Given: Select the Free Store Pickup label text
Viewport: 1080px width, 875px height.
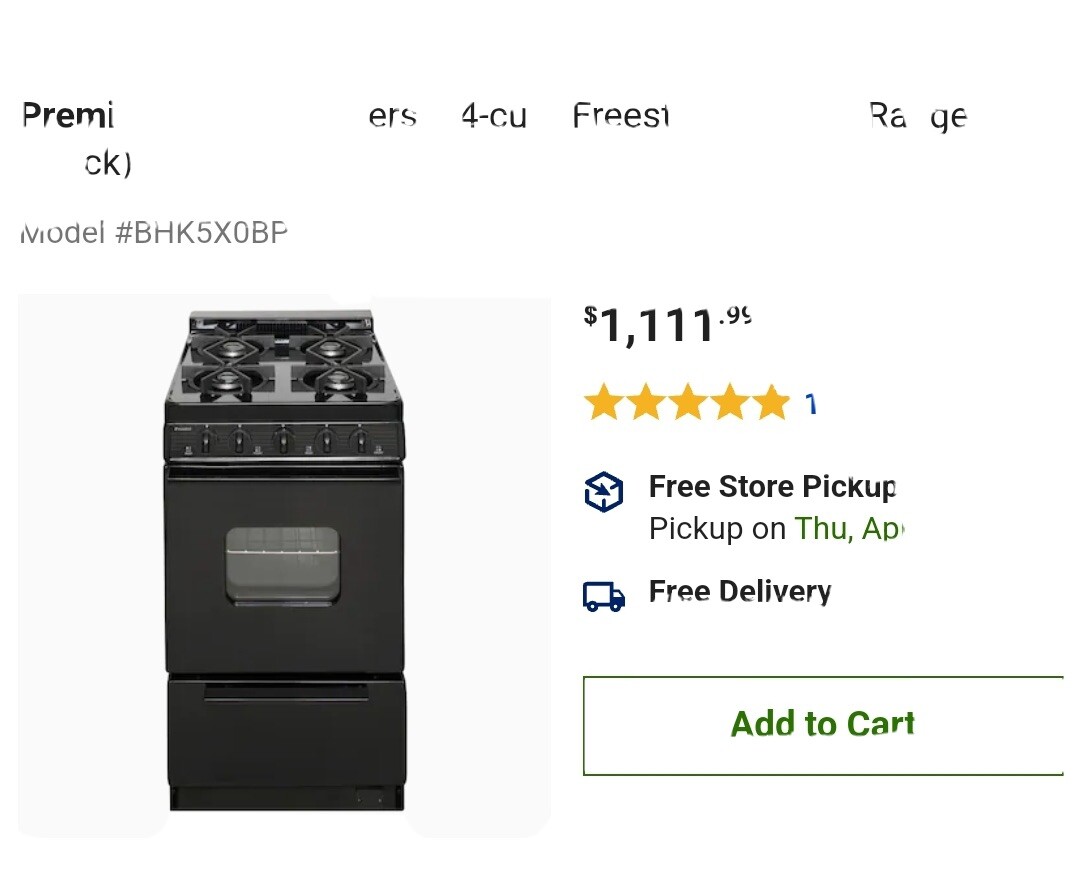Looking at the screenshot, I should tap(772, 487).
